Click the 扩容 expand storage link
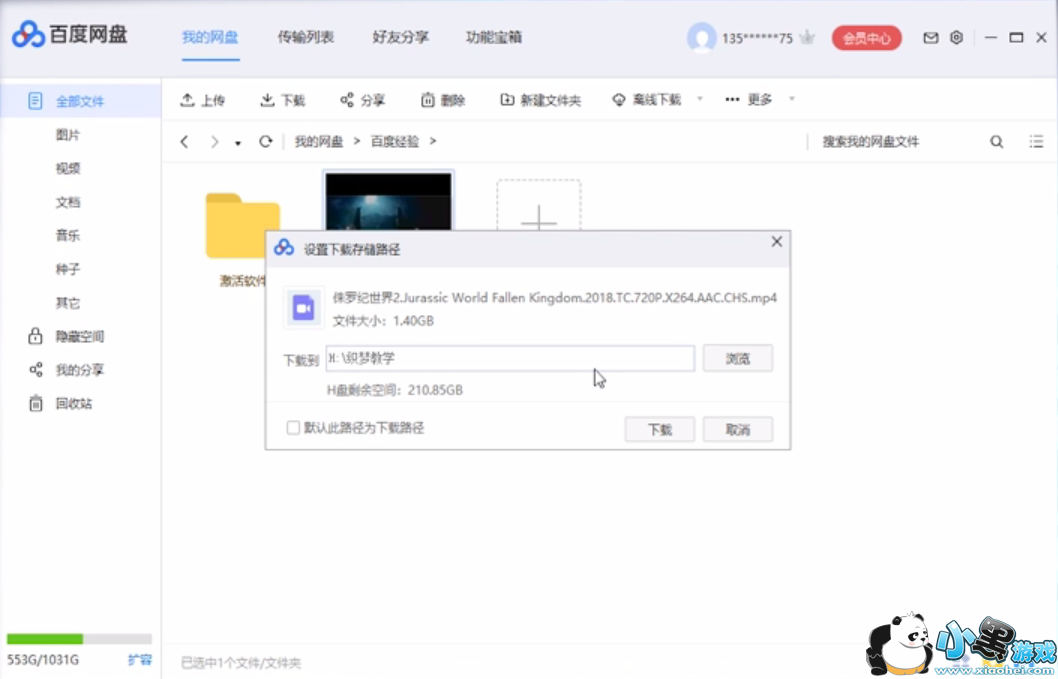 [140, 660]
